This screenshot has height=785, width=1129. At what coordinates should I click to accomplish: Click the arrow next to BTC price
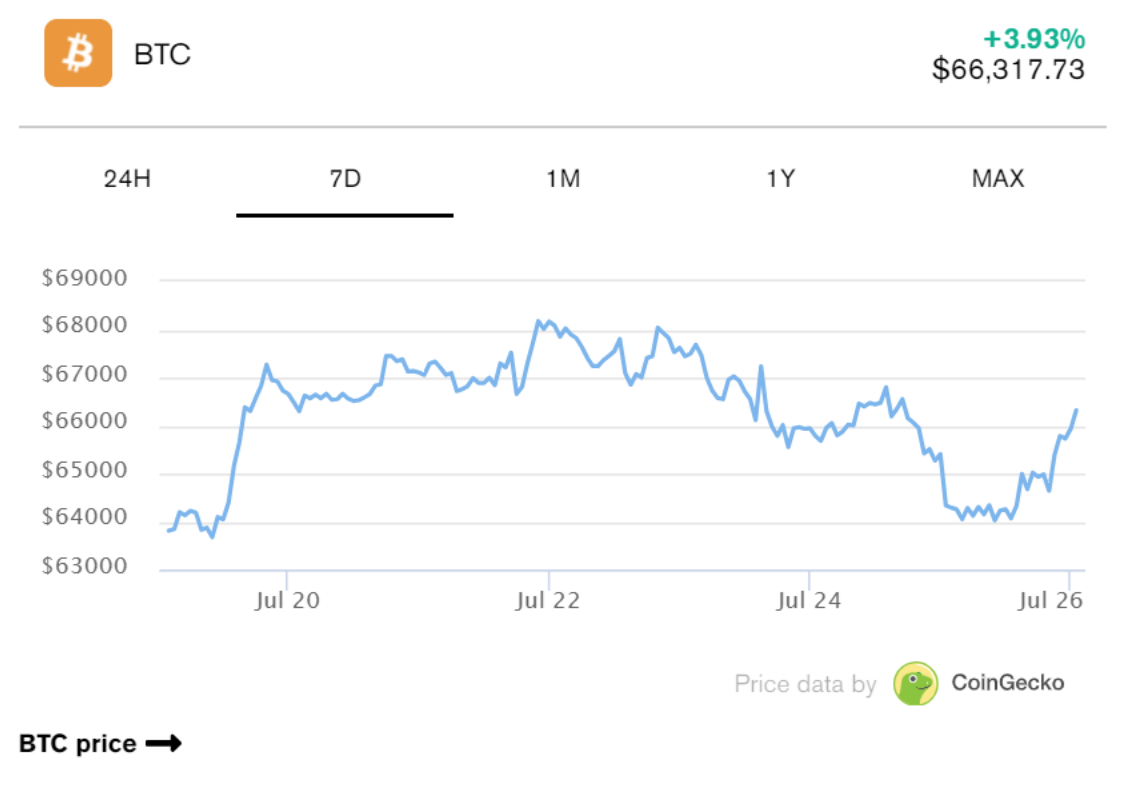click(163, 743)
